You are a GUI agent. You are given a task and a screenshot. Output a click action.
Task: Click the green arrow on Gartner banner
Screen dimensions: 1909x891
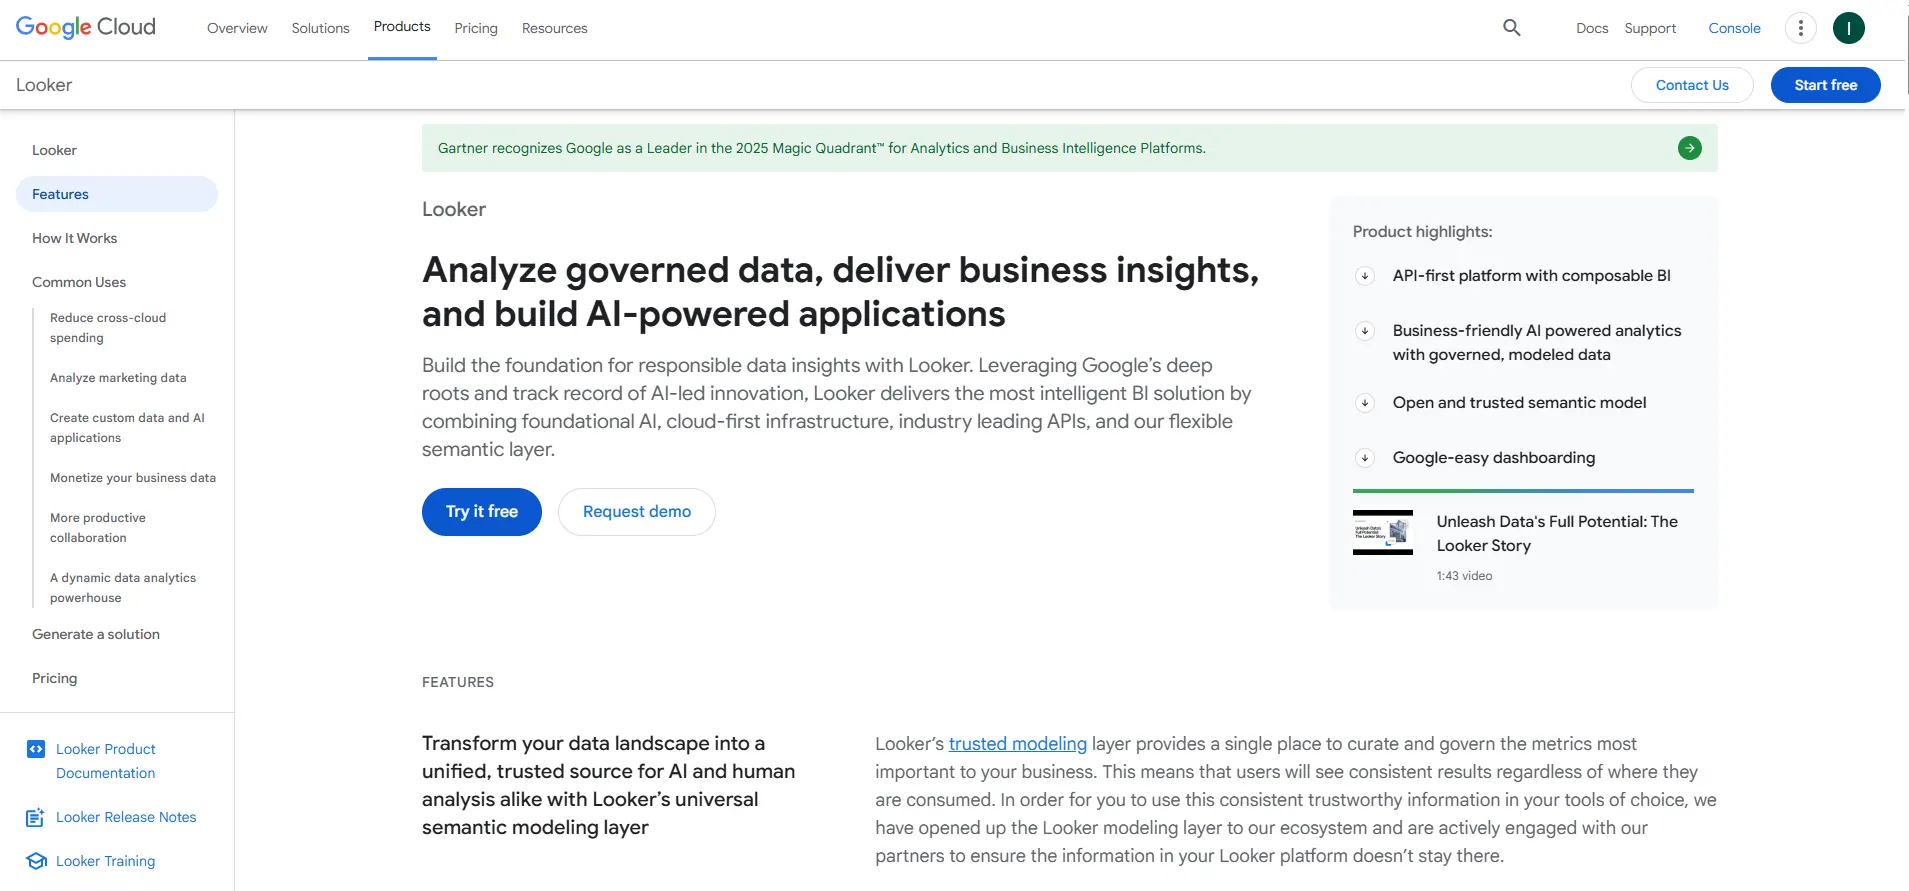(x=1689, y=148)
